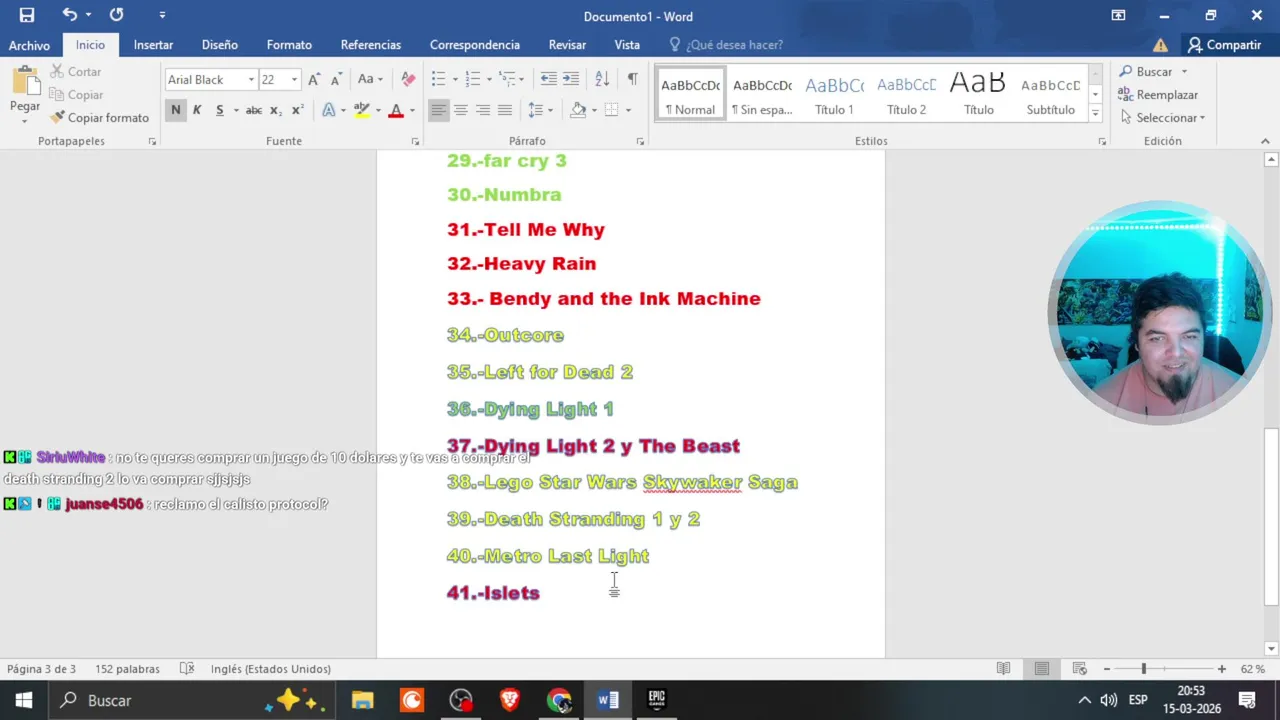
Task: Save the document with the floppy disk icon
Action: click(27, 15)
